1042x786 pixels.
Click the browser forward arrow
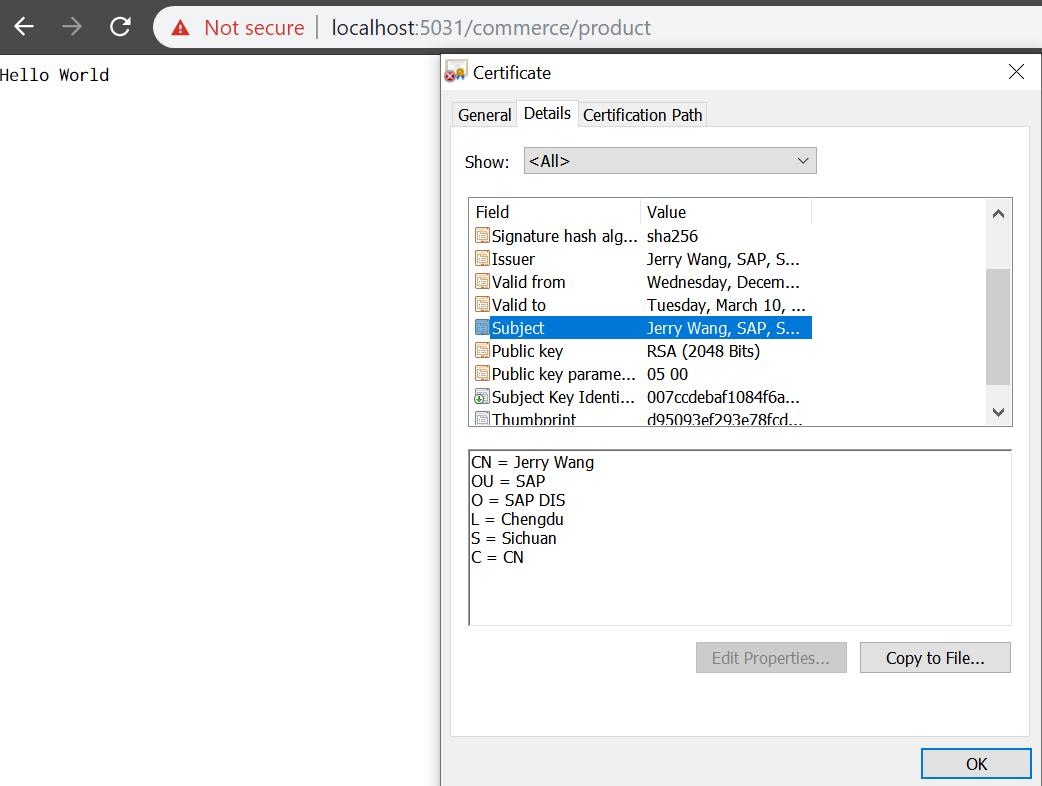click(72, 27)
